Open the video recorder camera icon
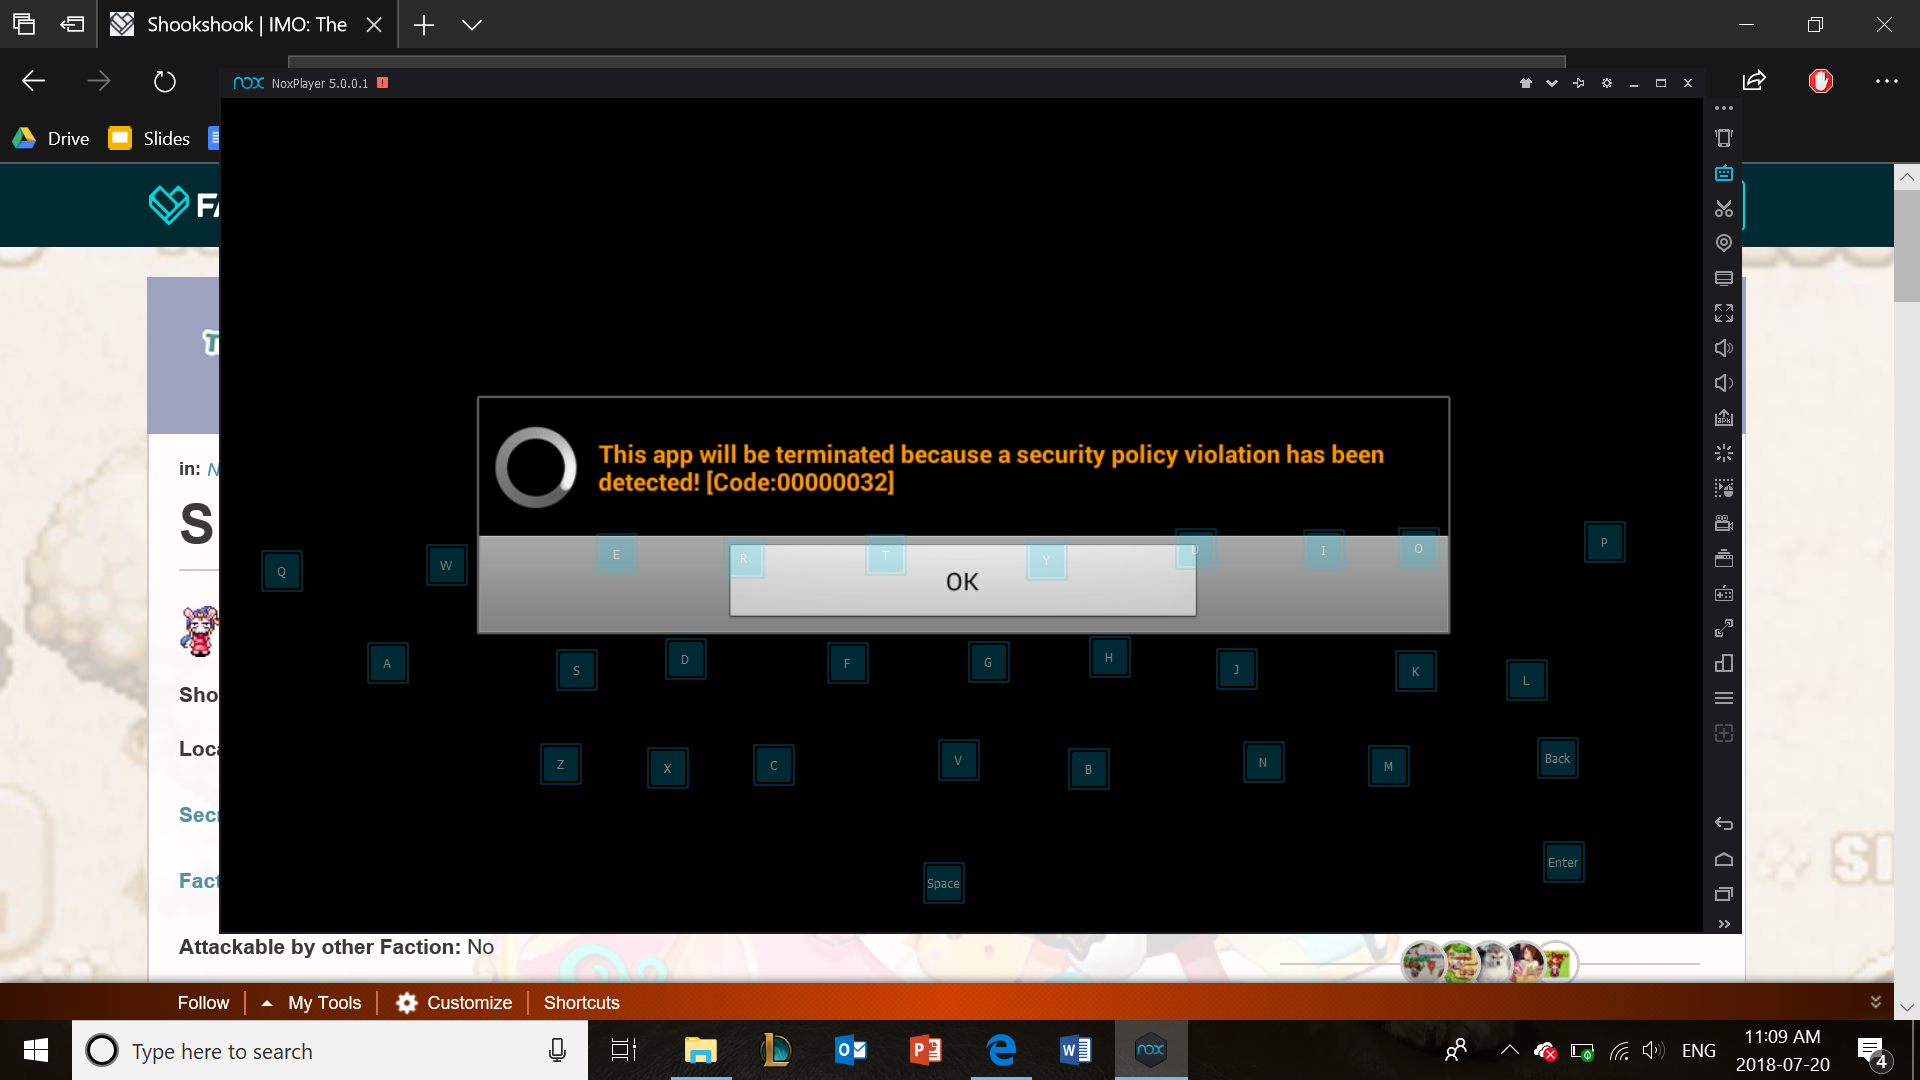Screen dimensions: 1920x1080 (1723, 523)
